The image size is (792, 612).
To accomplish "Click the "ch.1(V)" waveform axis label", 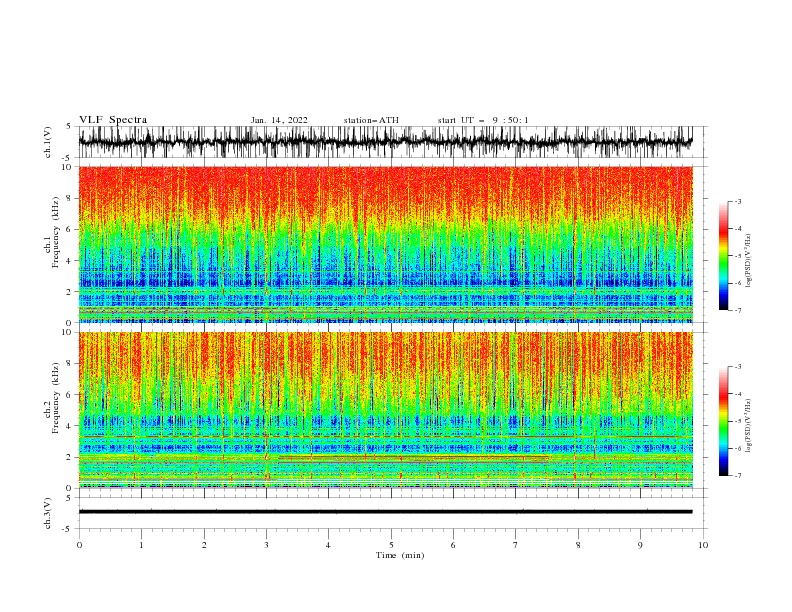I will [48, 142].
